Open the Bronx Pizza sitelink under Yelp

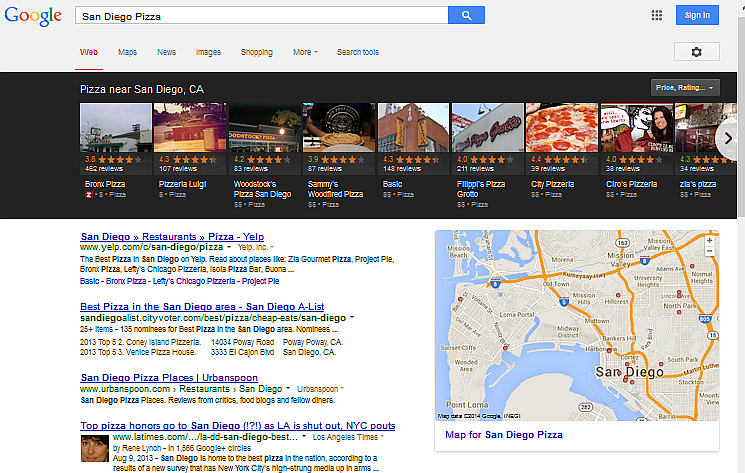click(125, 281)
